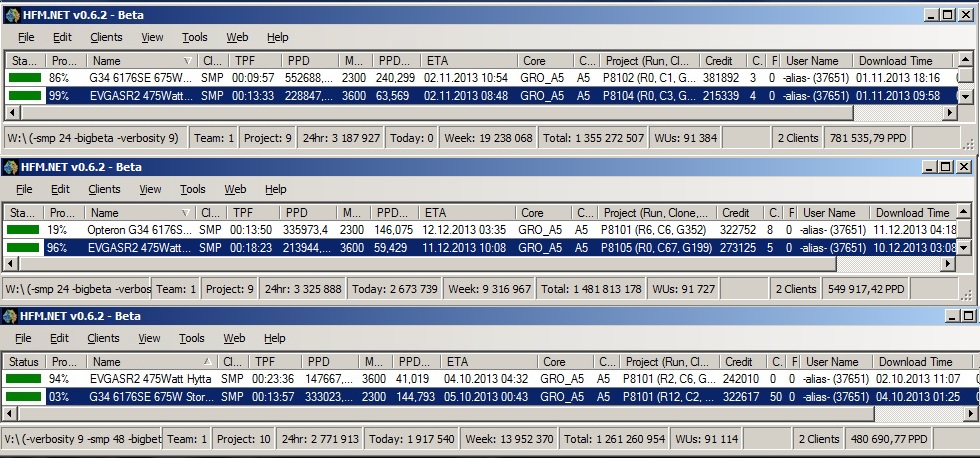Sort by Credit column in top window
This screenshot has height=458, width=980.
coord(722,61)
